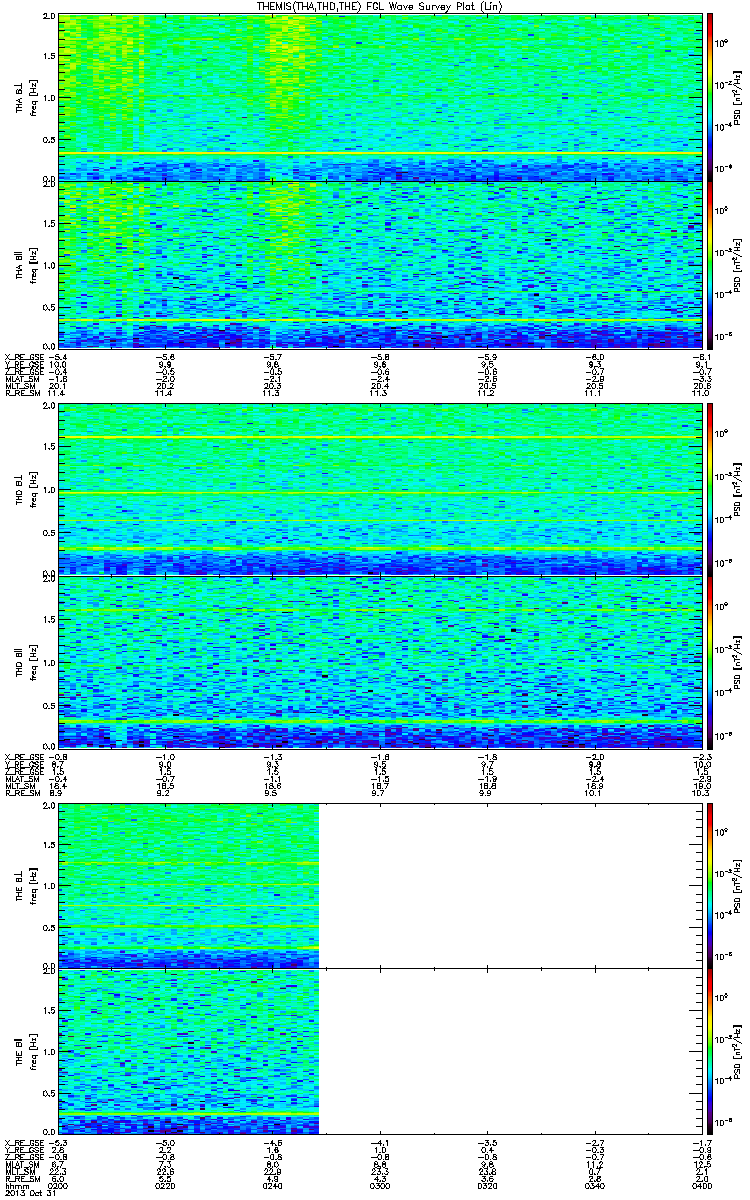Click the THE B-parallel color bar

710,1053
